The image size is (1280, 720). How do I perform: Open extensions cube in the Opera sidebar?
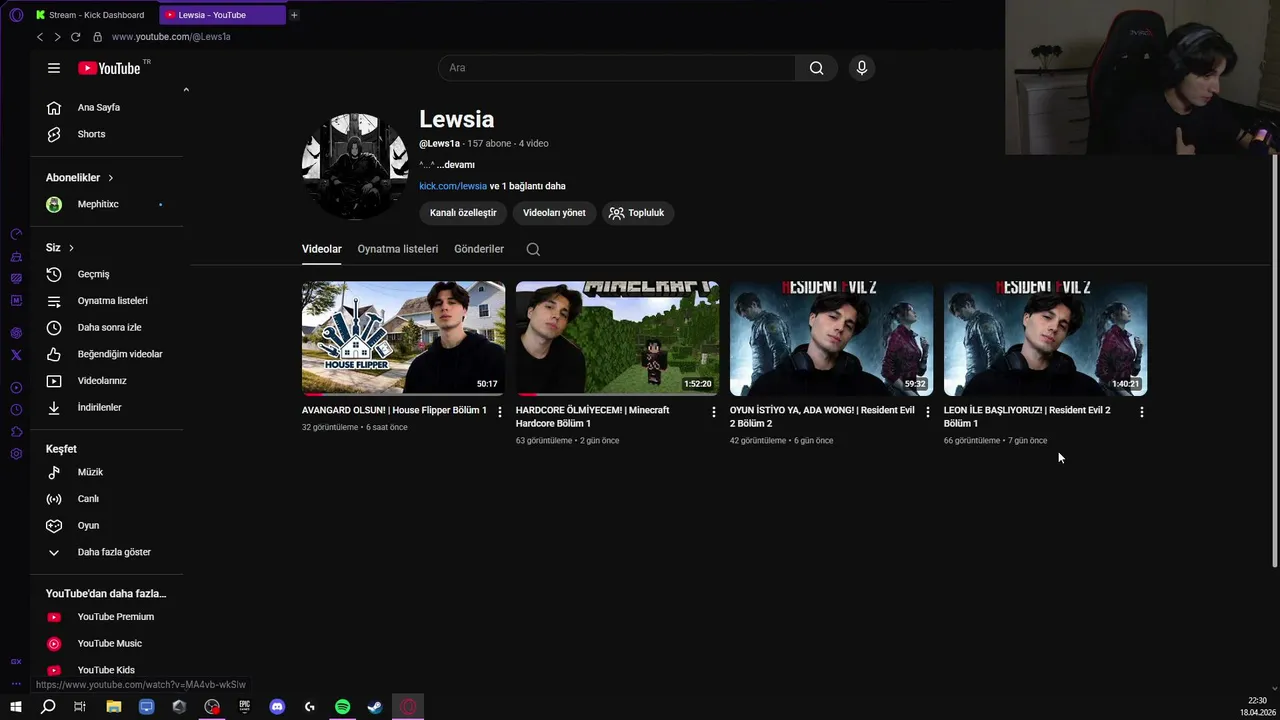[16, 432]
